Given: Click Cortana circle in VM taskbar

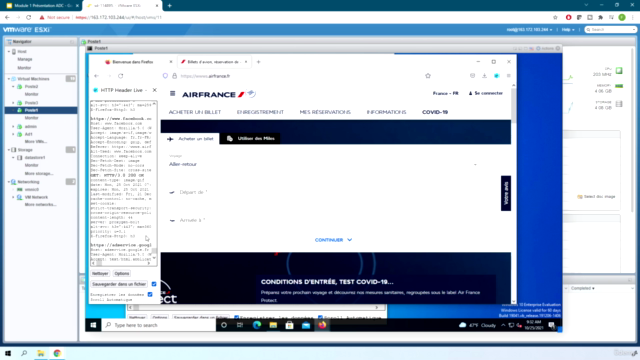Looking at the screenshot, I should [224, 325].
